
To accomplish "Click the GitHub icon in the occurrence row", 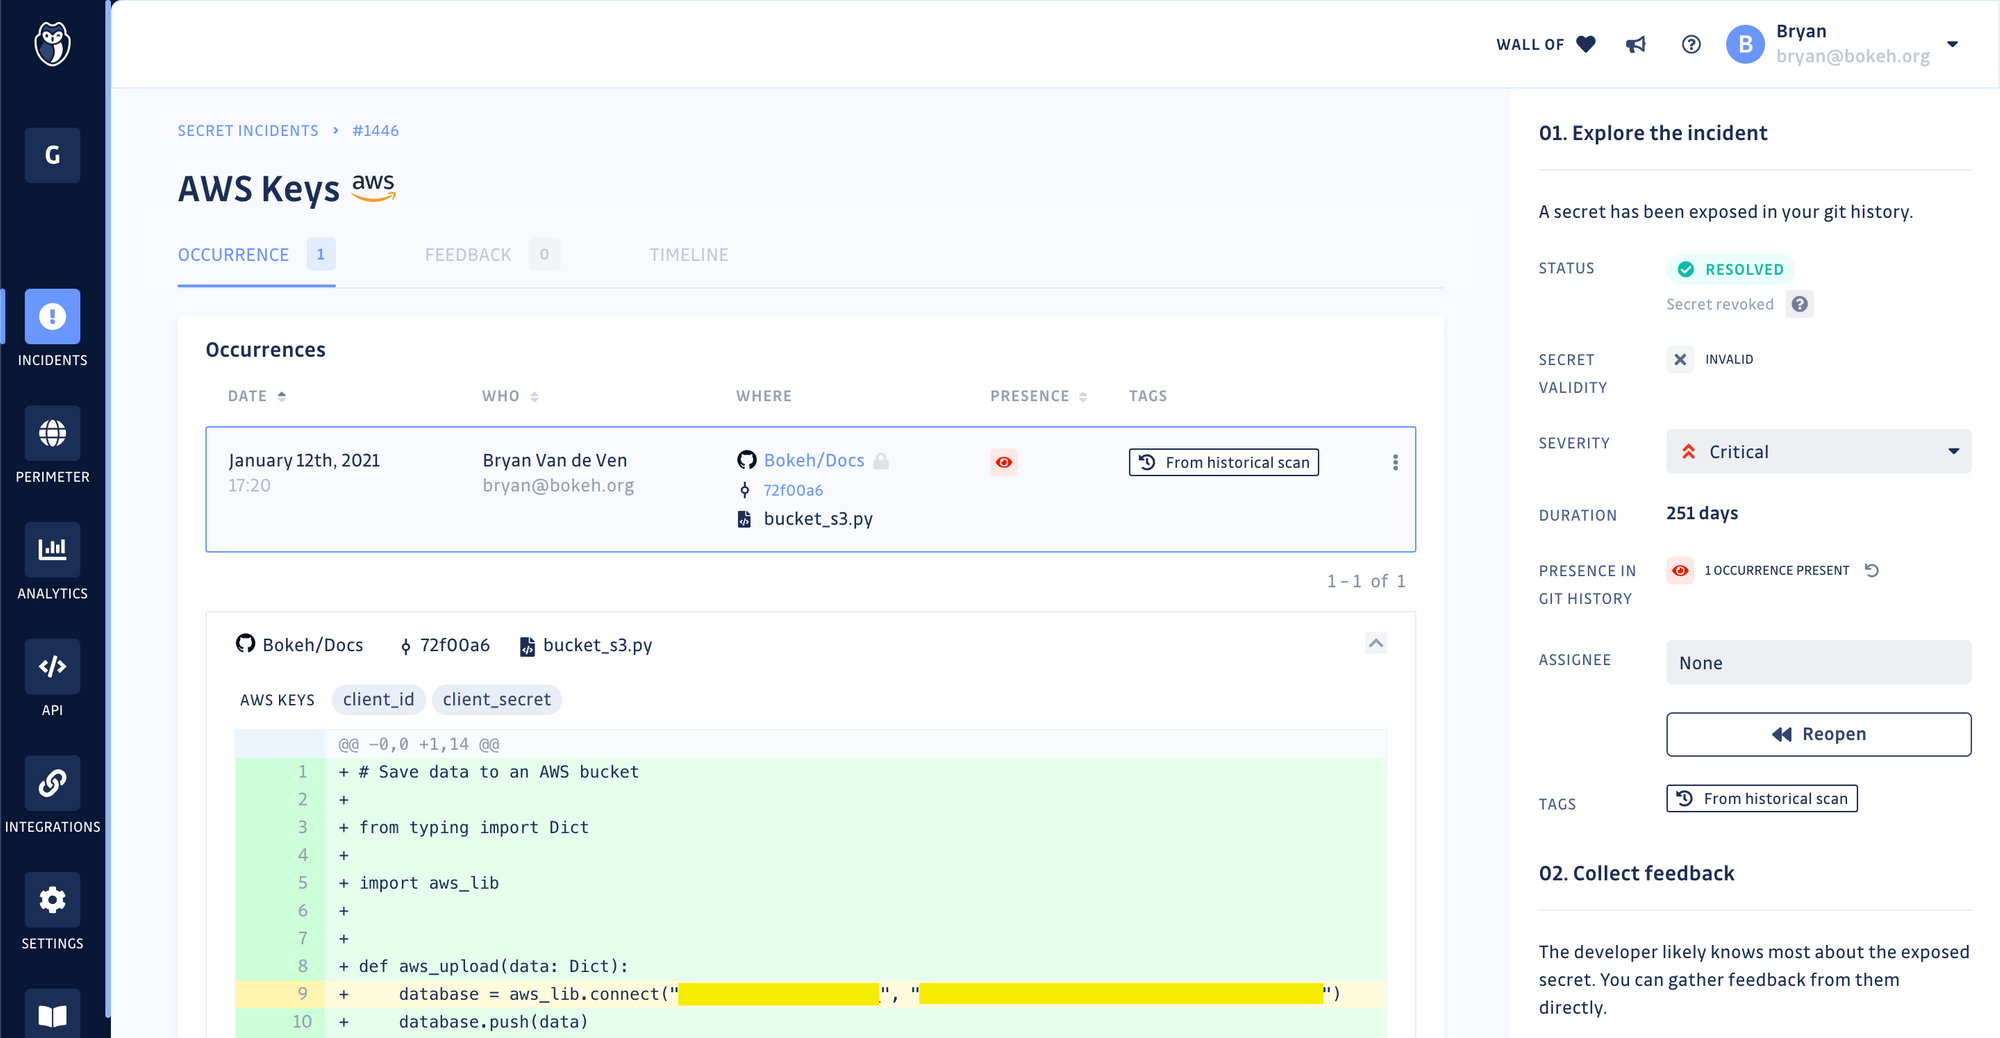I will pos(747,460).
